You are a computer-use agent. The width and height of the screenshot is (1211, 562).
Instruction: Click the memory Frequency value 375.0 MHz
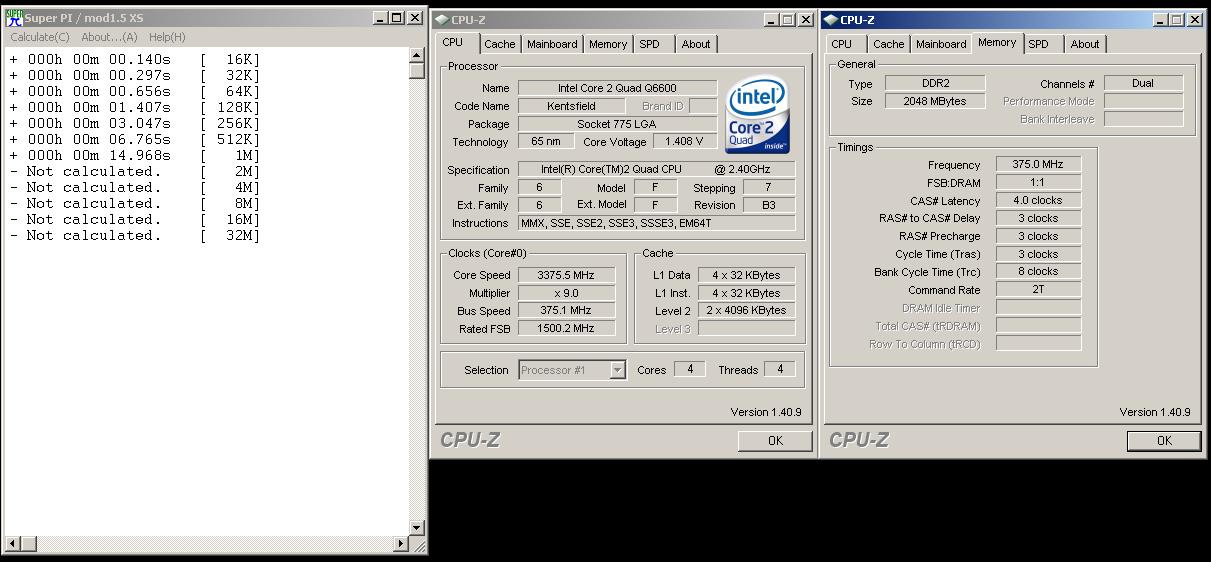(1038, 164)
